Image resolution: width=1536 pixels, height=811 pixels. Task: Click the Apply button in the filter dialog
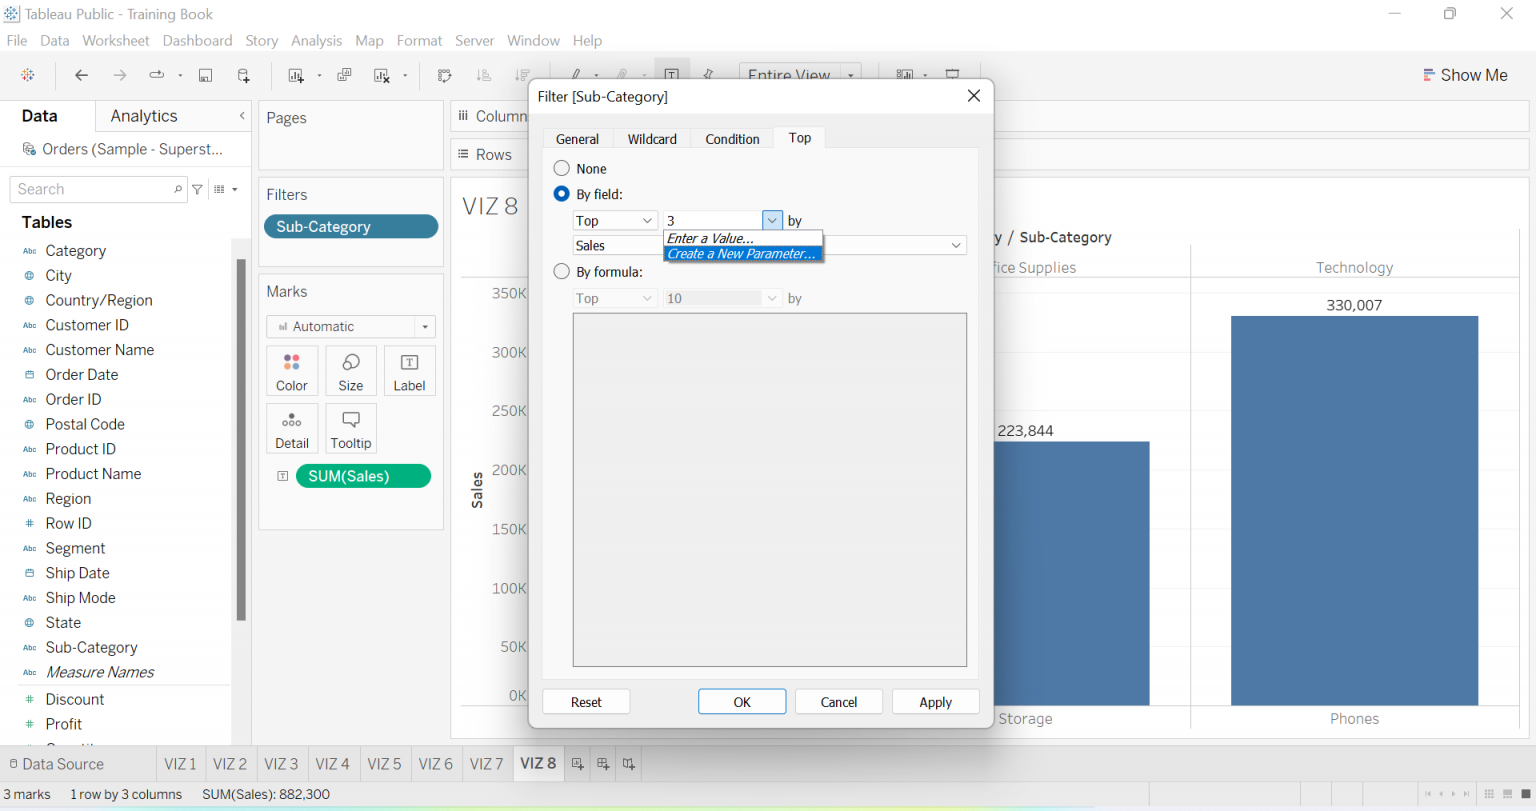click(x=935, y=701)
